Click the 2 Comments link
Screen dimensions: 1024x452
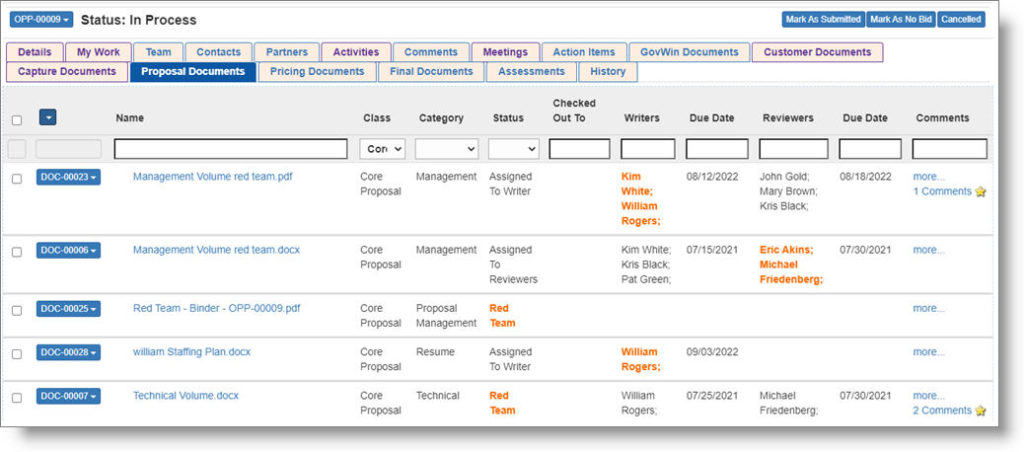(942, 411)
